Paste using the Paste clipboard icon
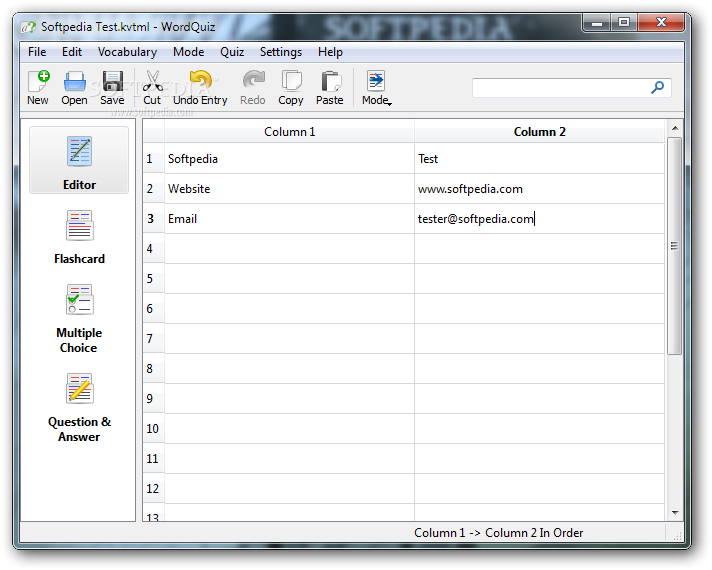This screenshot has height=570, width=712. pyautogui.click(x=330, y=88)
